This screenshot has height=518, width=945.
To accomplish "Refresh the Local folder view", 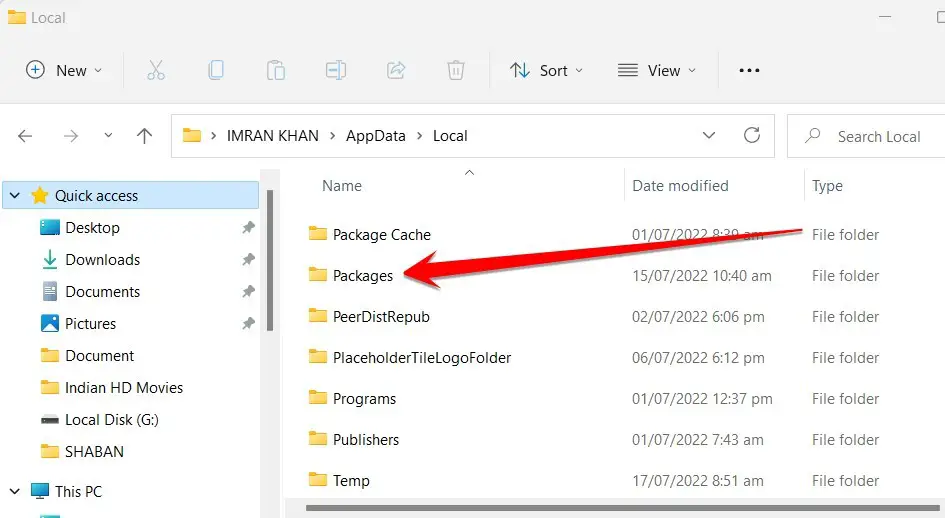I will [x=752, y=135].
